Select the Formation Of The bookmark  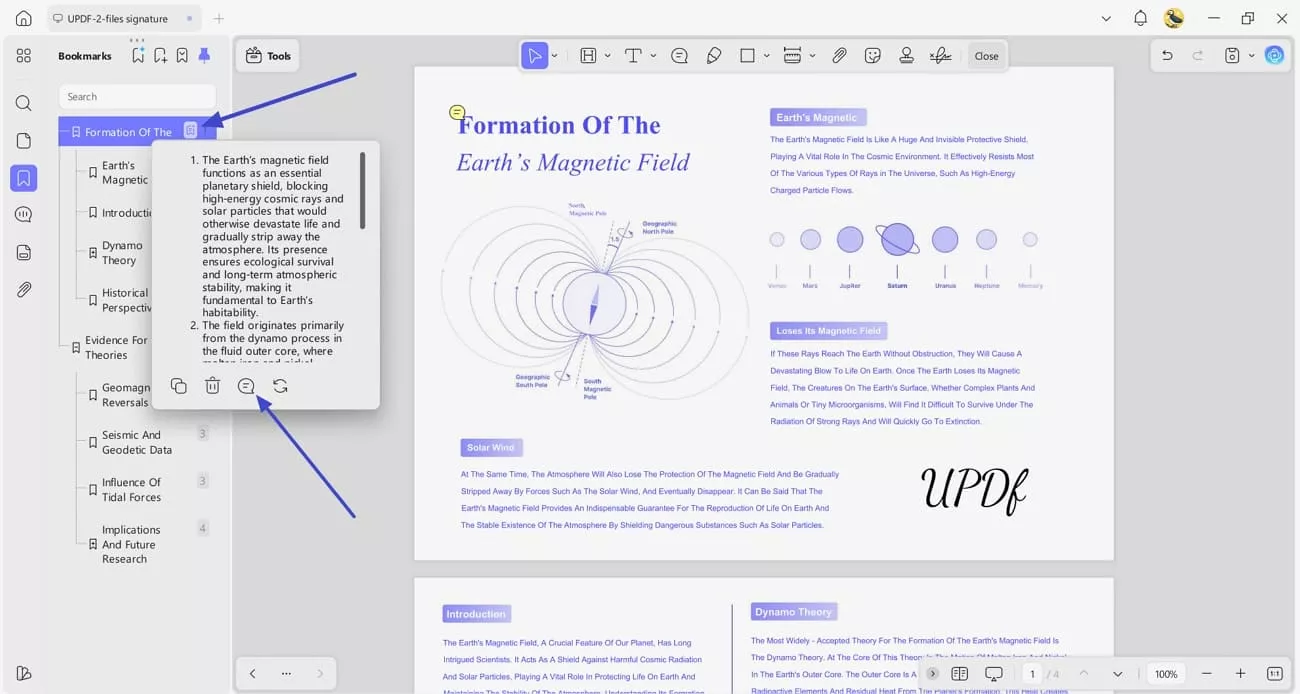pos(128,132)
